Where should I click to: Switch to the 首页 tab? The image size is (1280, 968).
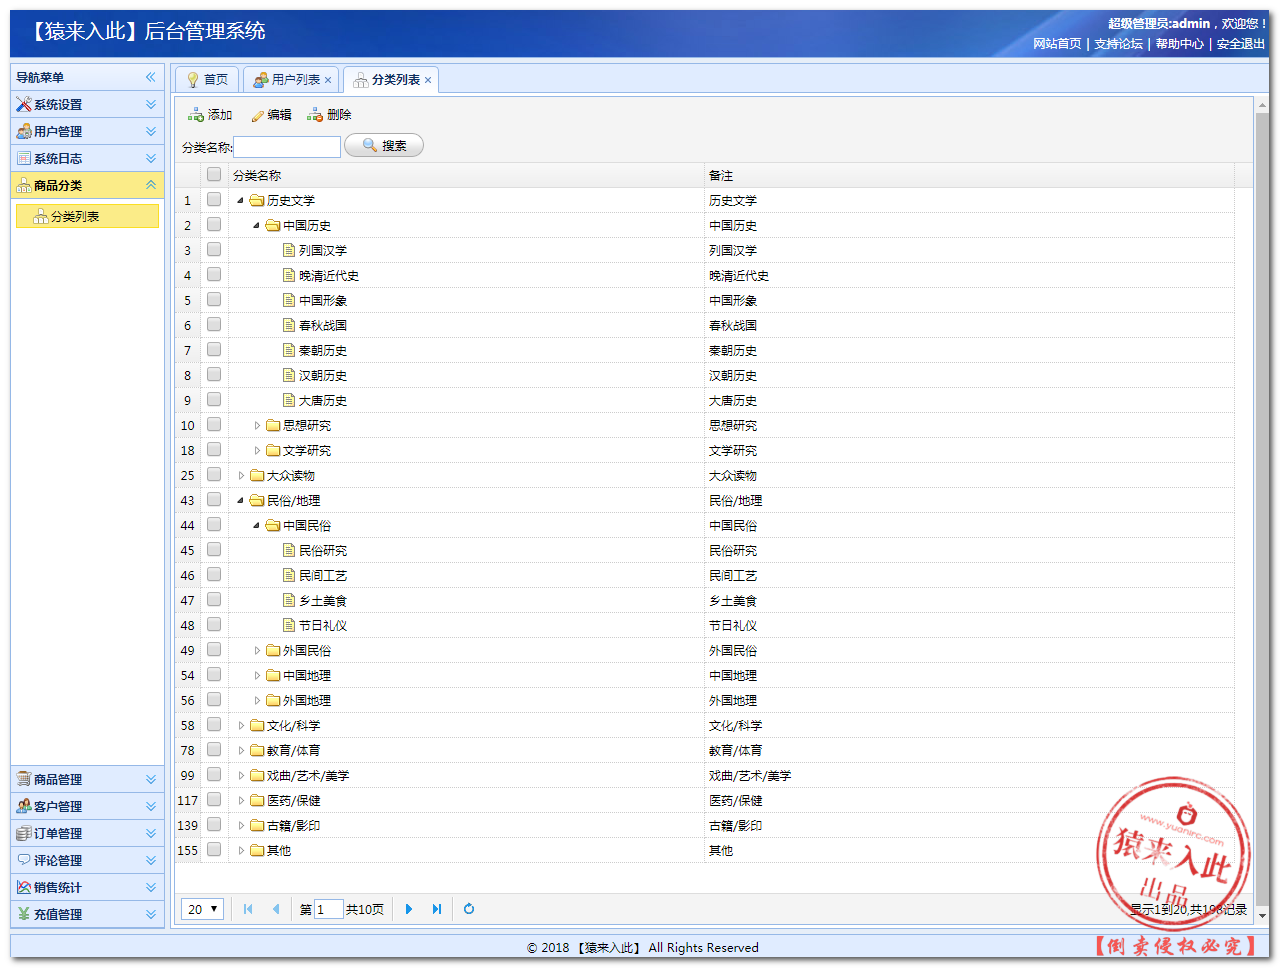click(x=207, y=80)
